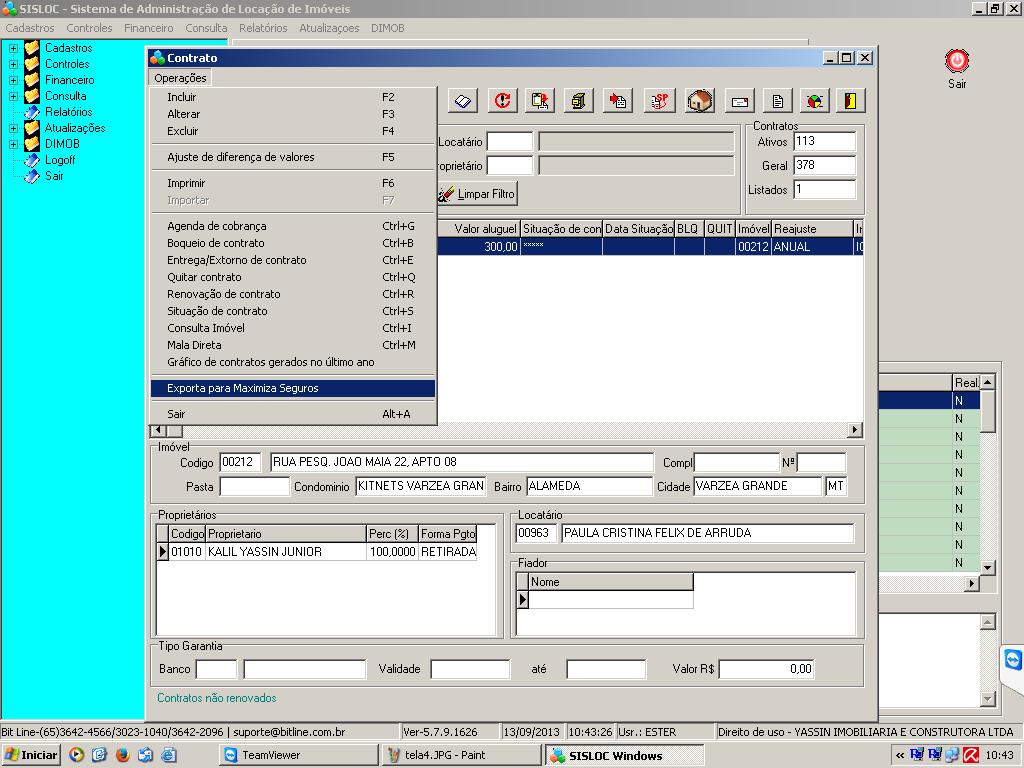Click the red power Sair icon
1024x768 pixels.
[x=957, y=61]
